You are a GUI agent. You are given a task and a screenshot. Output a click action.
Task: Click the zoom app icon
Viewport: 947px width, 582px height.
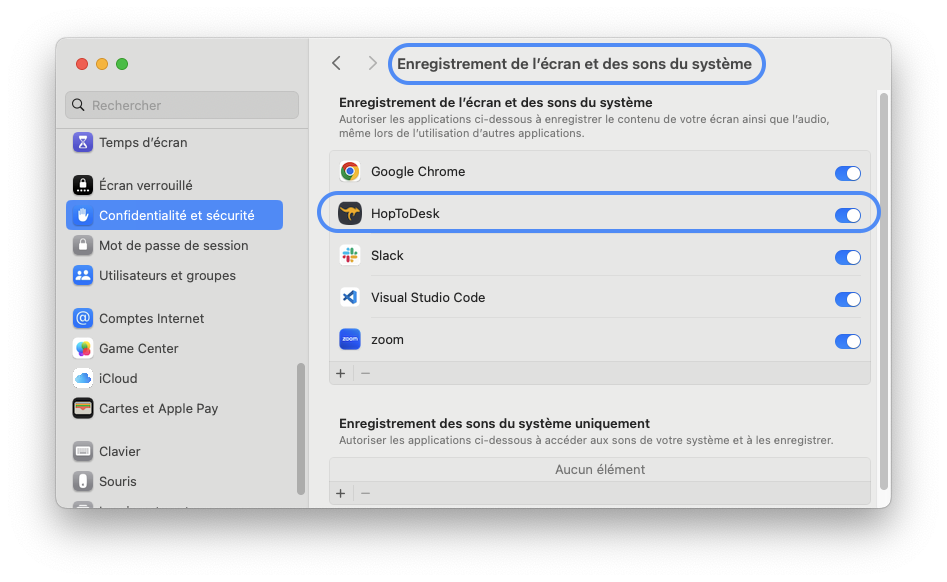350,340
